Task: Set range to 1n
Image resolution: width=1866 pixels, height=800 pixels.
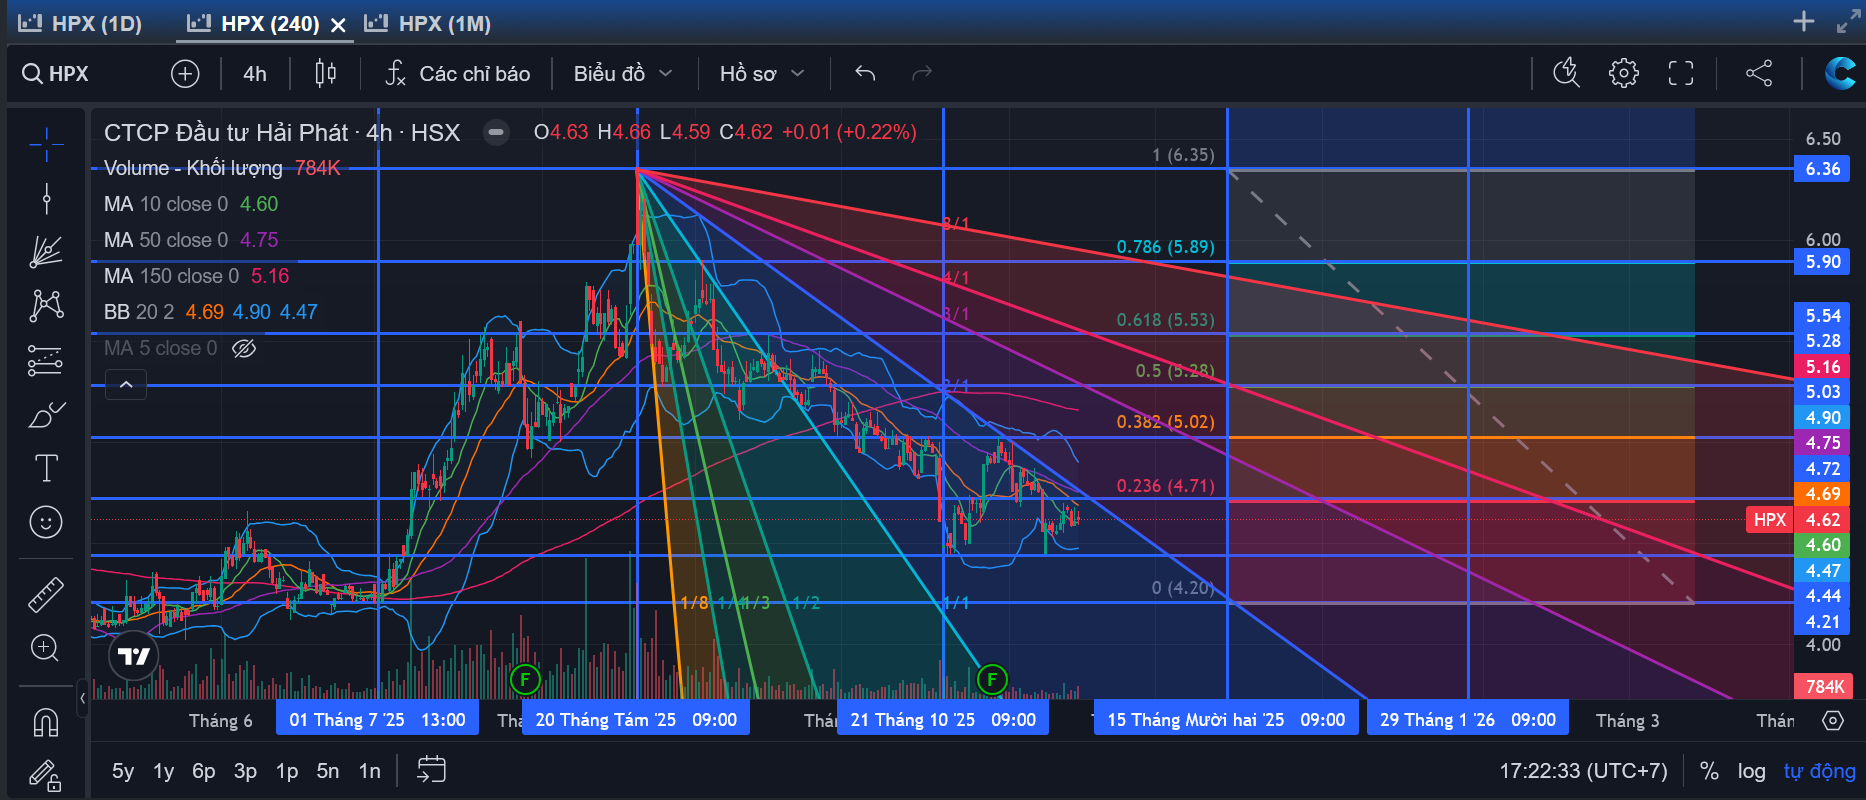Action: pyautogui.click(x=370, y=770)
